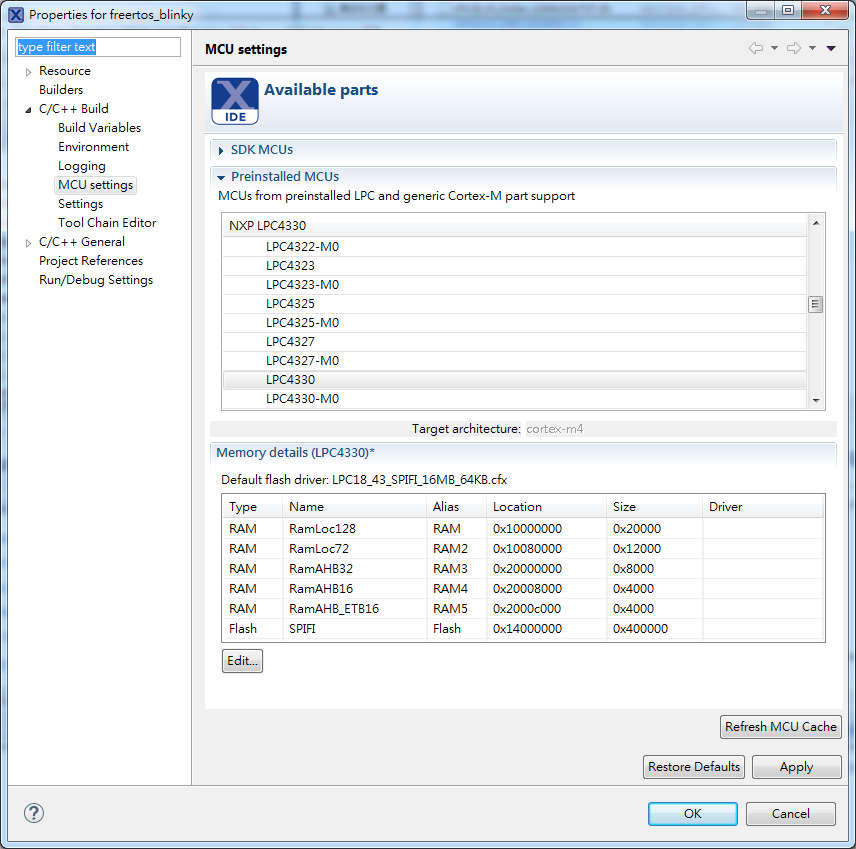856x849 pixels.
Task: Confirm with the OK button
Action: point(693,814)
